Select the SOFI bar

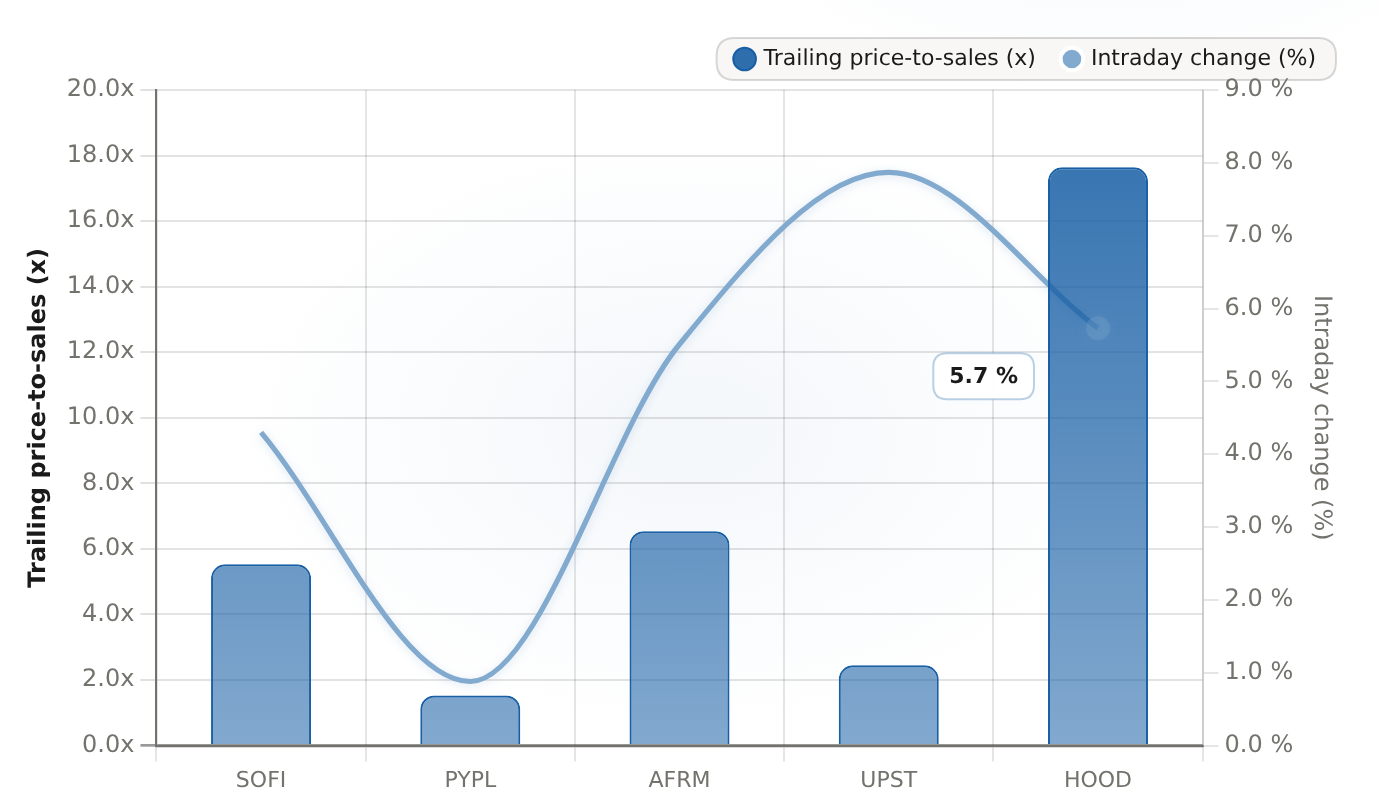click(x=261, y=655)
